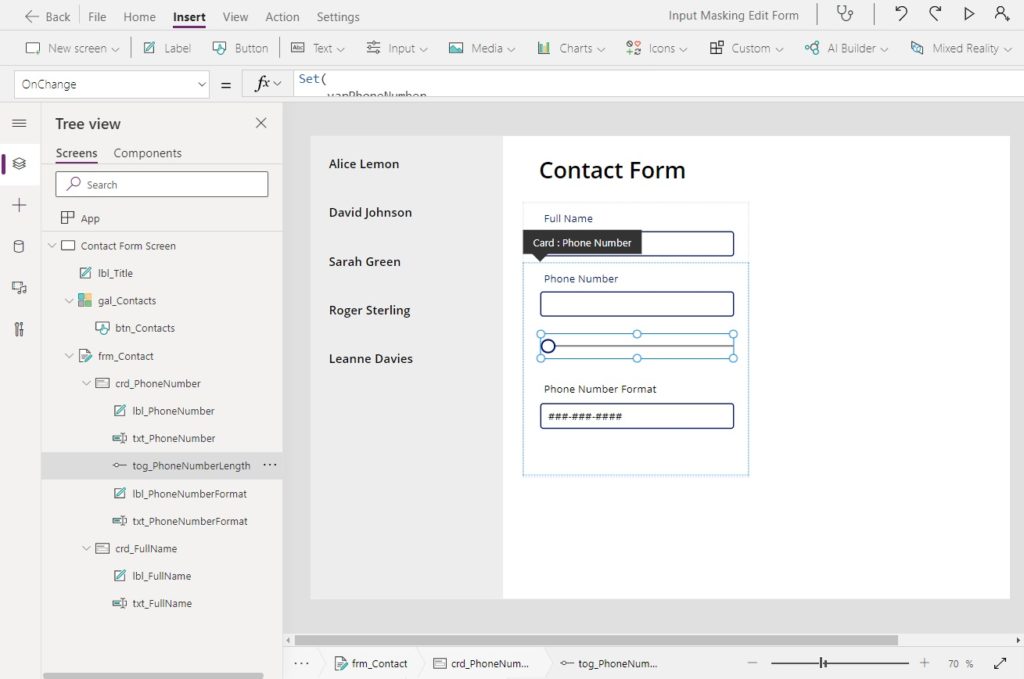The height and width of the screenshot is (679, 1024).
Task: Open Advanced tools icon in left rail
Action: pos(19,329)
